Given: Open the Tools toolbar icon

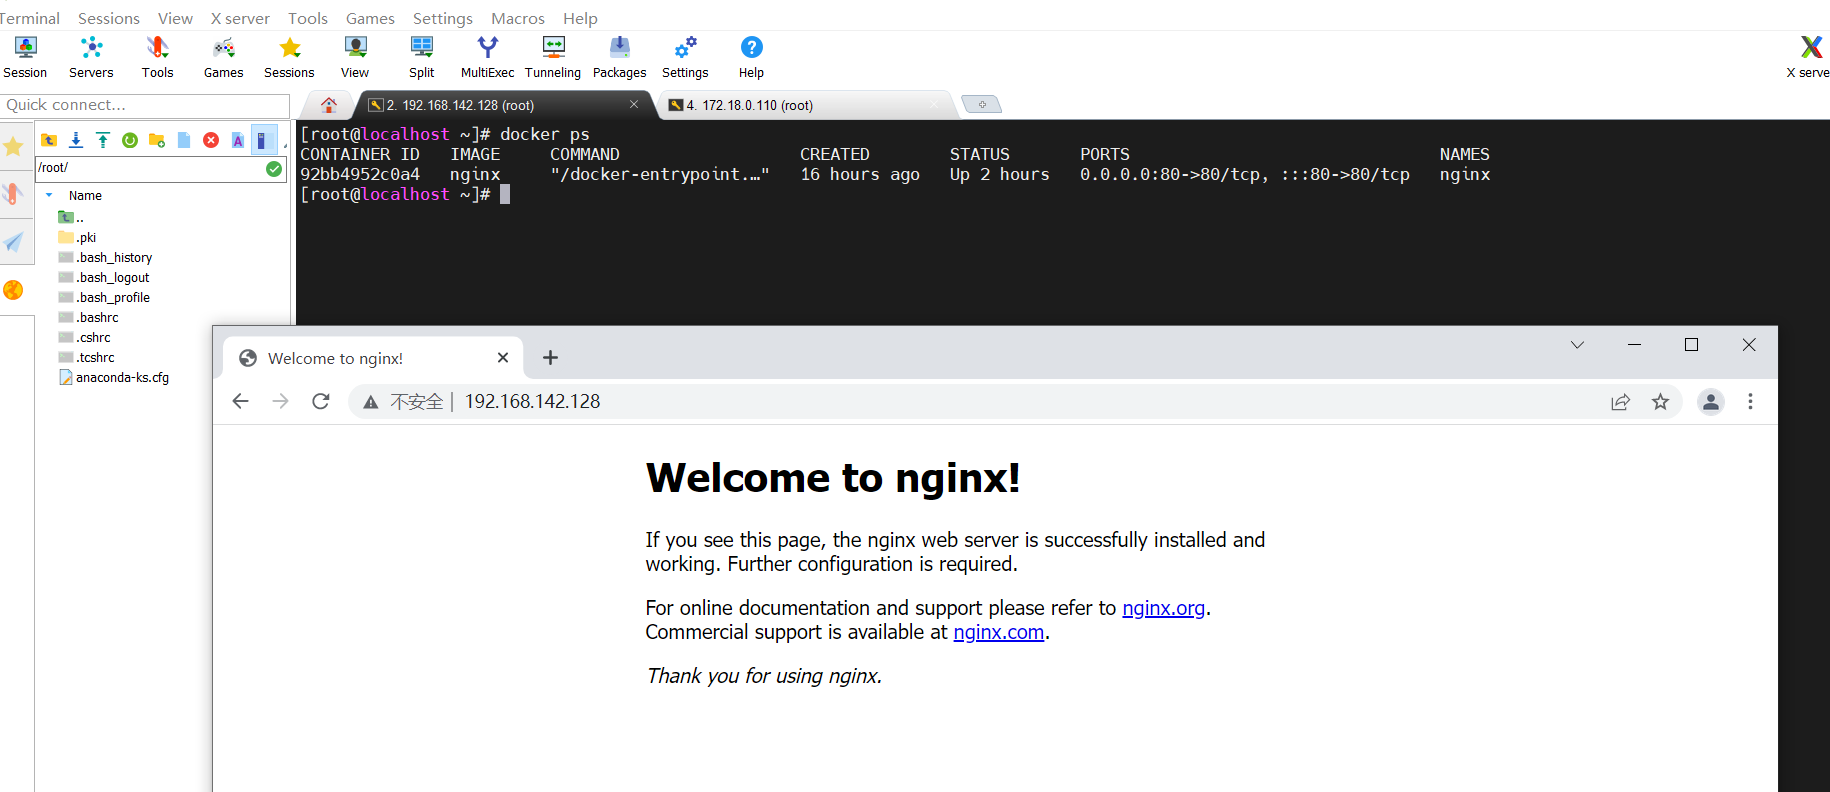Looking at the screenshot, I should [157, 57].
